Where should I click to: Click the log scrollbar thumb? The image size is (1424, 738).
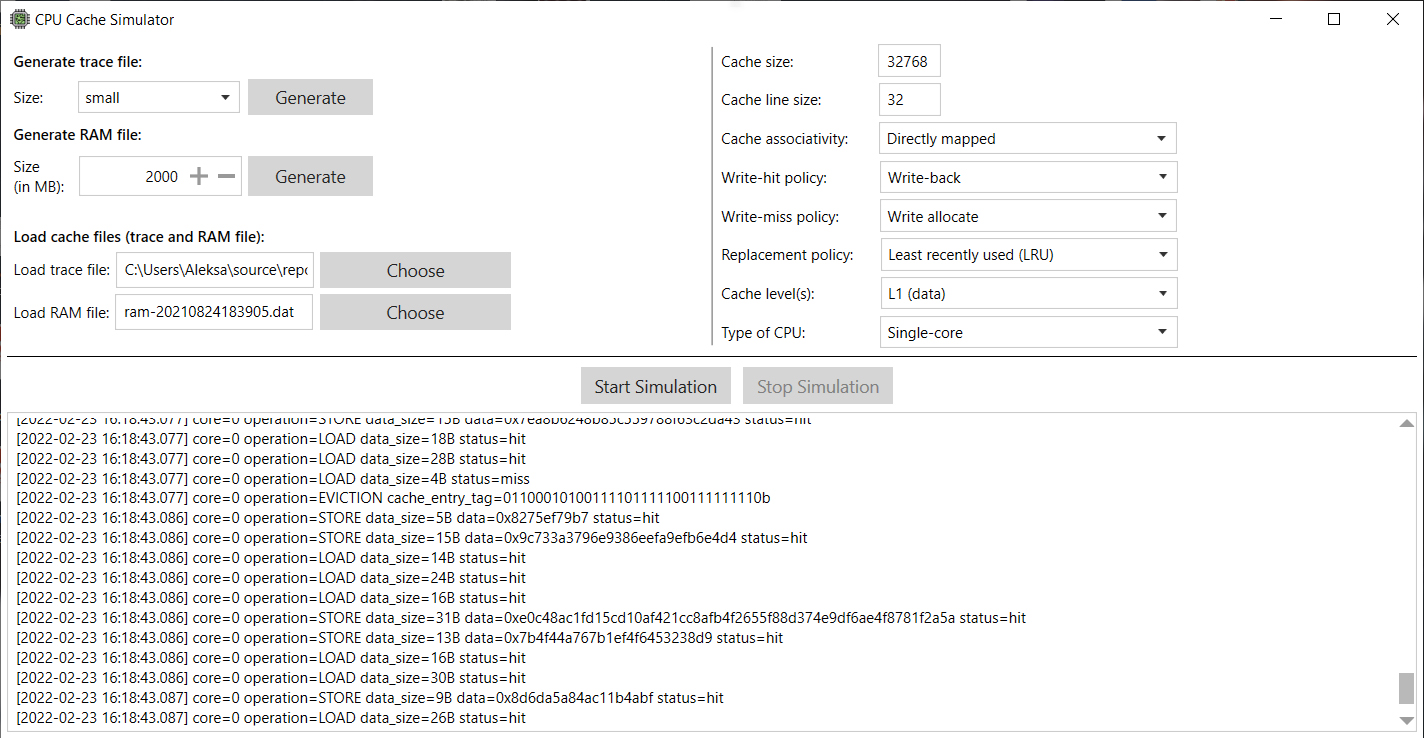coord(1404,689)
